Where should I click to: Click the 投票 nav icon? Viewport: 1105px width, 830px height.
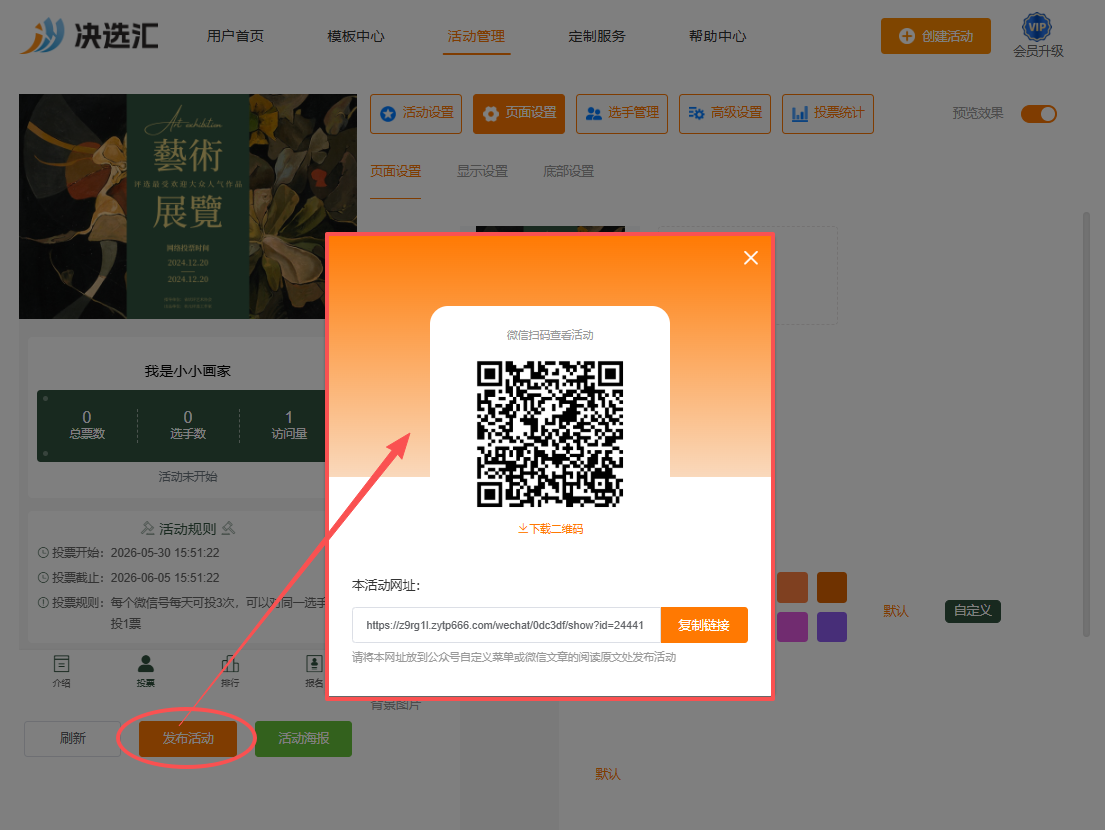146,671
